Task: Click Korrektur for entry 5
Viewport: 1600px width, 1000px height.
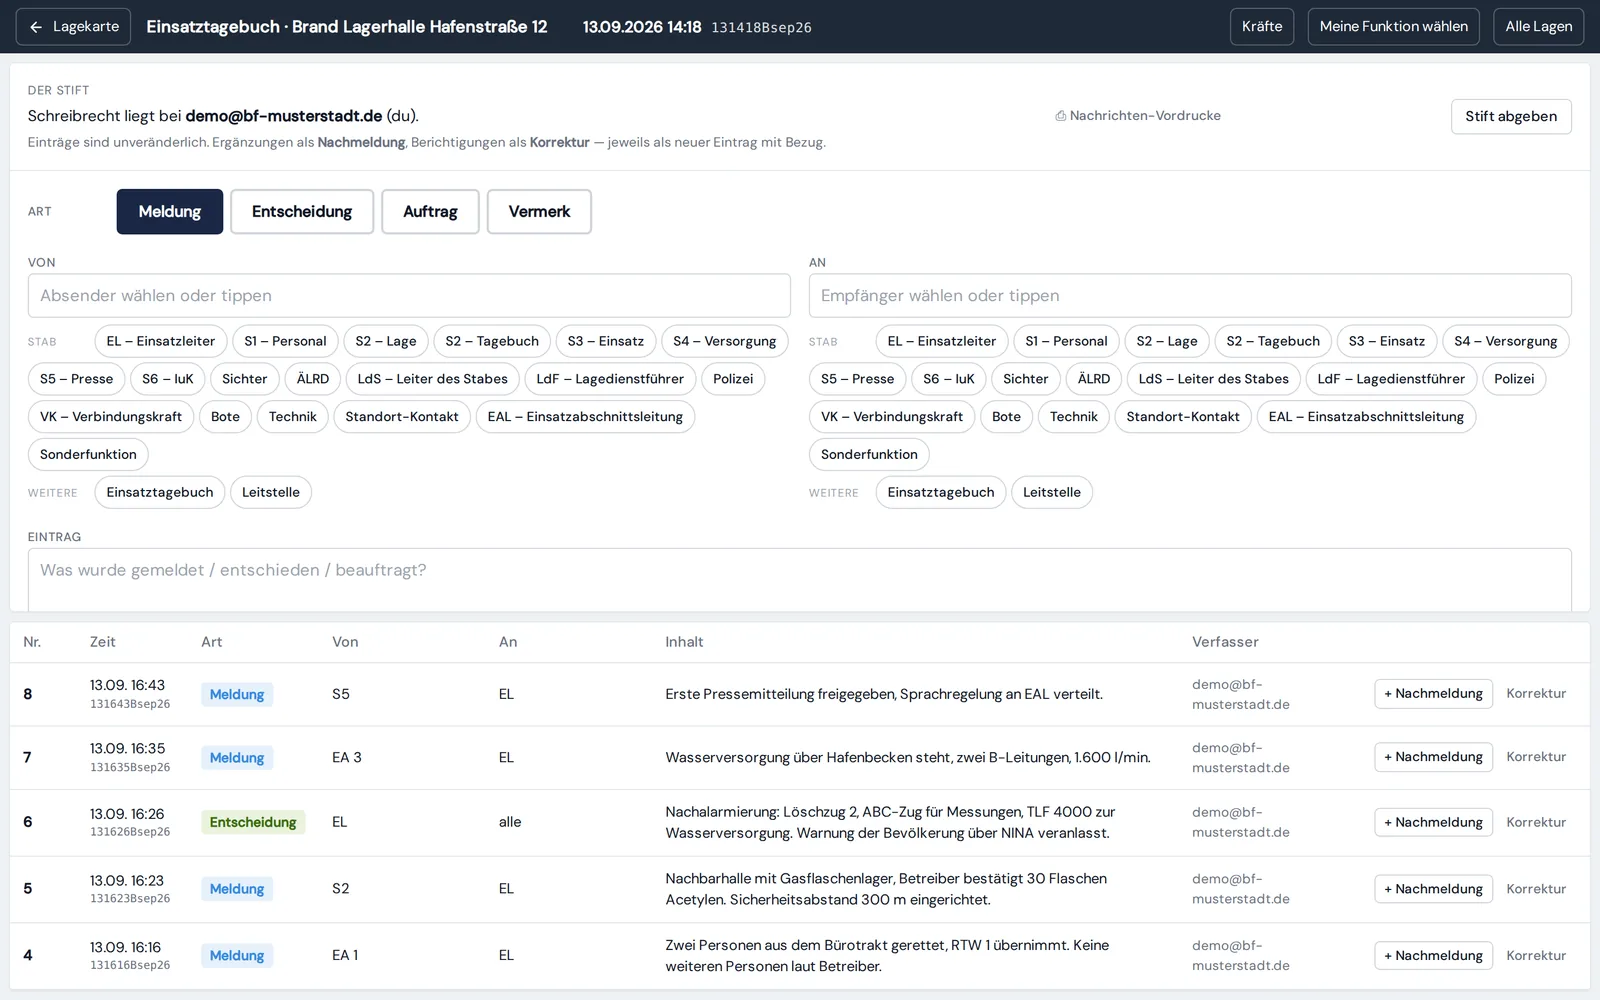Action: (1536, 889)
